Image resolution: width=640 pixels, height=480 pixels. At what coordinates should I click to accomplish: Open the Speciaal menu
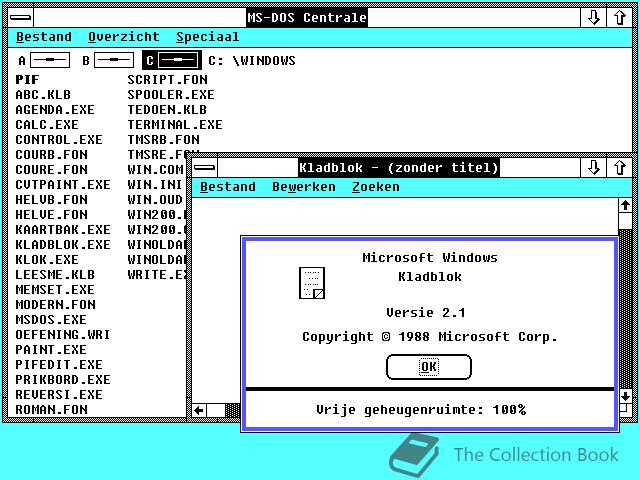tap(207, 37)
